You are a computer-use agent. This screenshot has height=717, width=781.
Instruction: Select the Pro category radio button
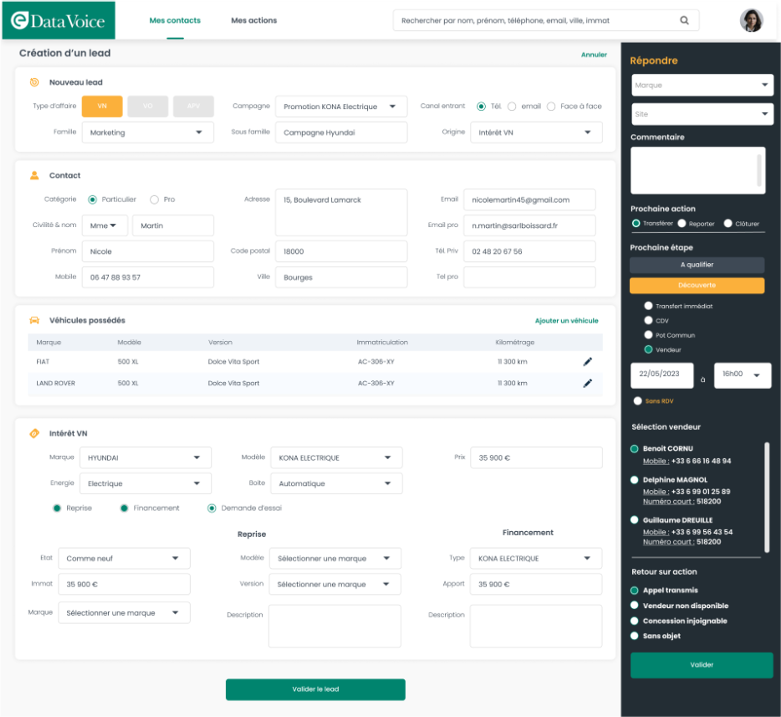154,199
